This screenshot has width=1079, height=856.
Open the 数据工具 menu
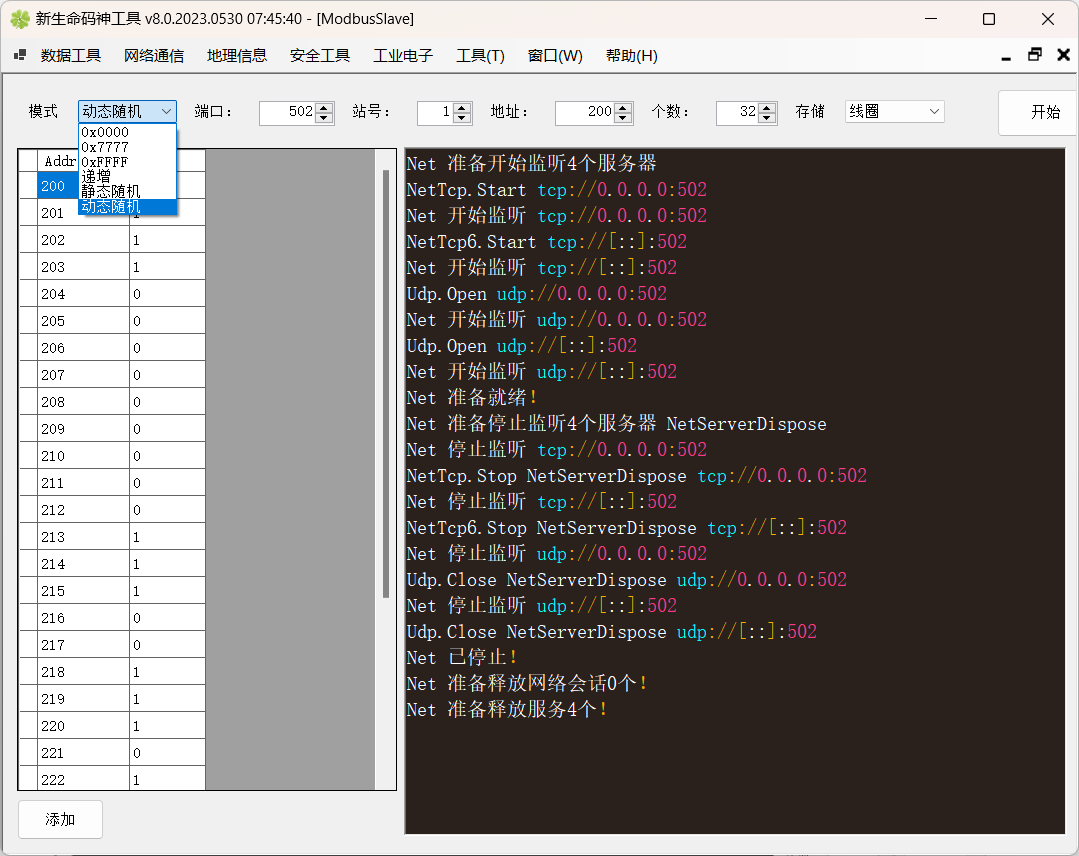71,56
